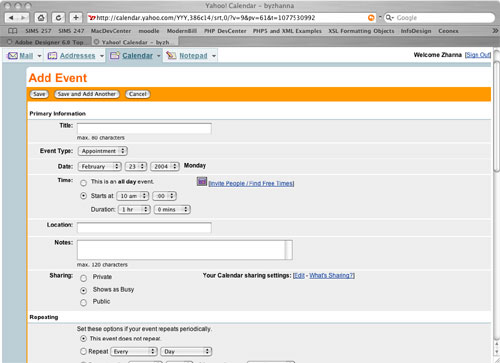Expand the Mail tab dropdown arrow
The image size is (500, 363).
39,56
